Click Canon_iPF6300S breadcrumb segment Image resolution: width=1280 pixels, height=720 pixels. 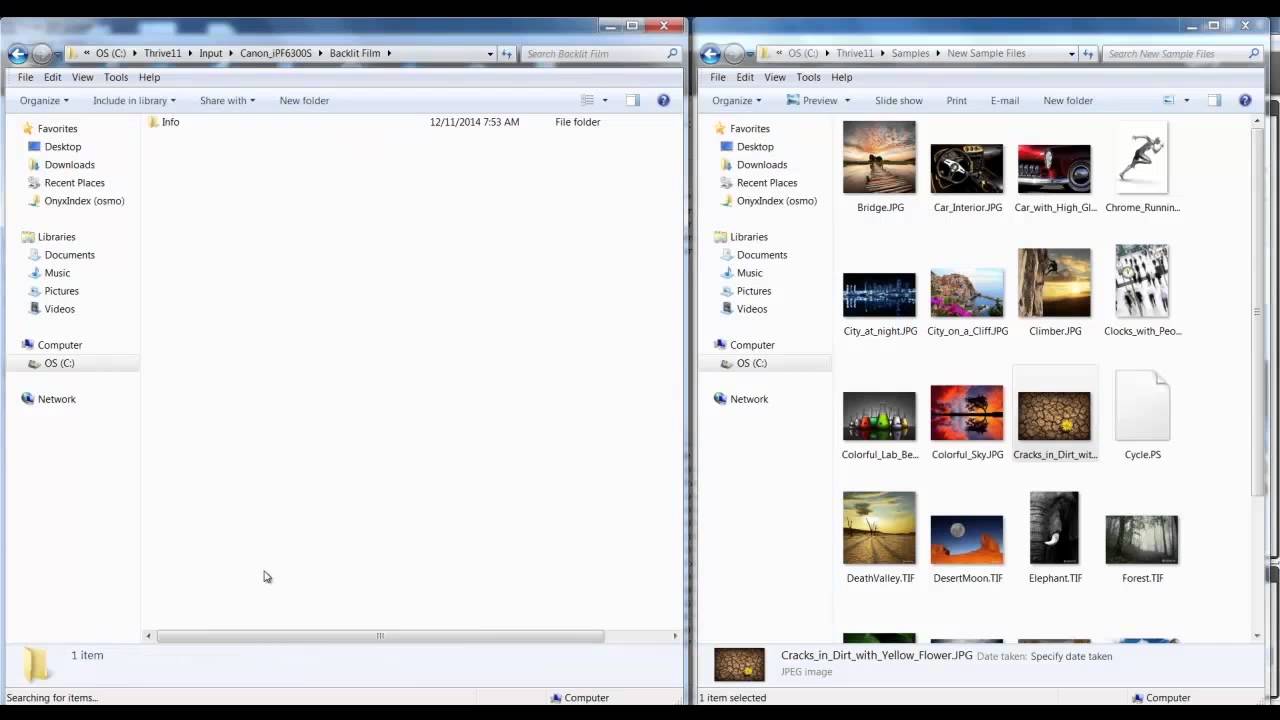tap(276, 54)
